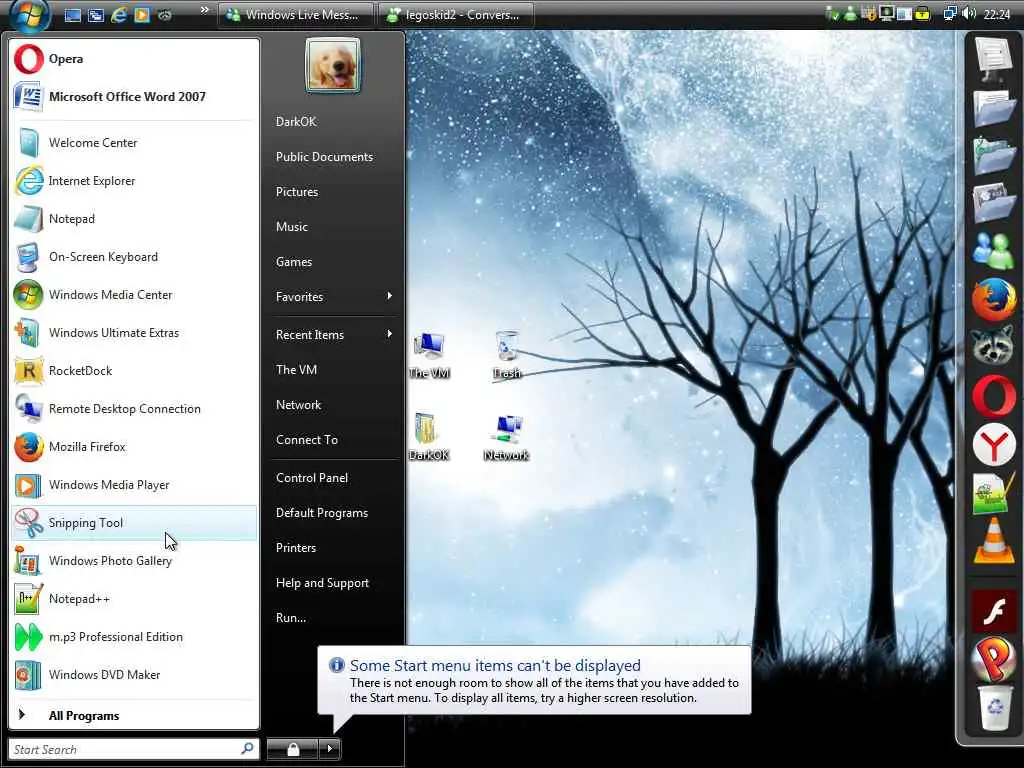Click Remote Desktop Connection icon
Screen dimensions: 1024x768
click(x=28, y=409)
